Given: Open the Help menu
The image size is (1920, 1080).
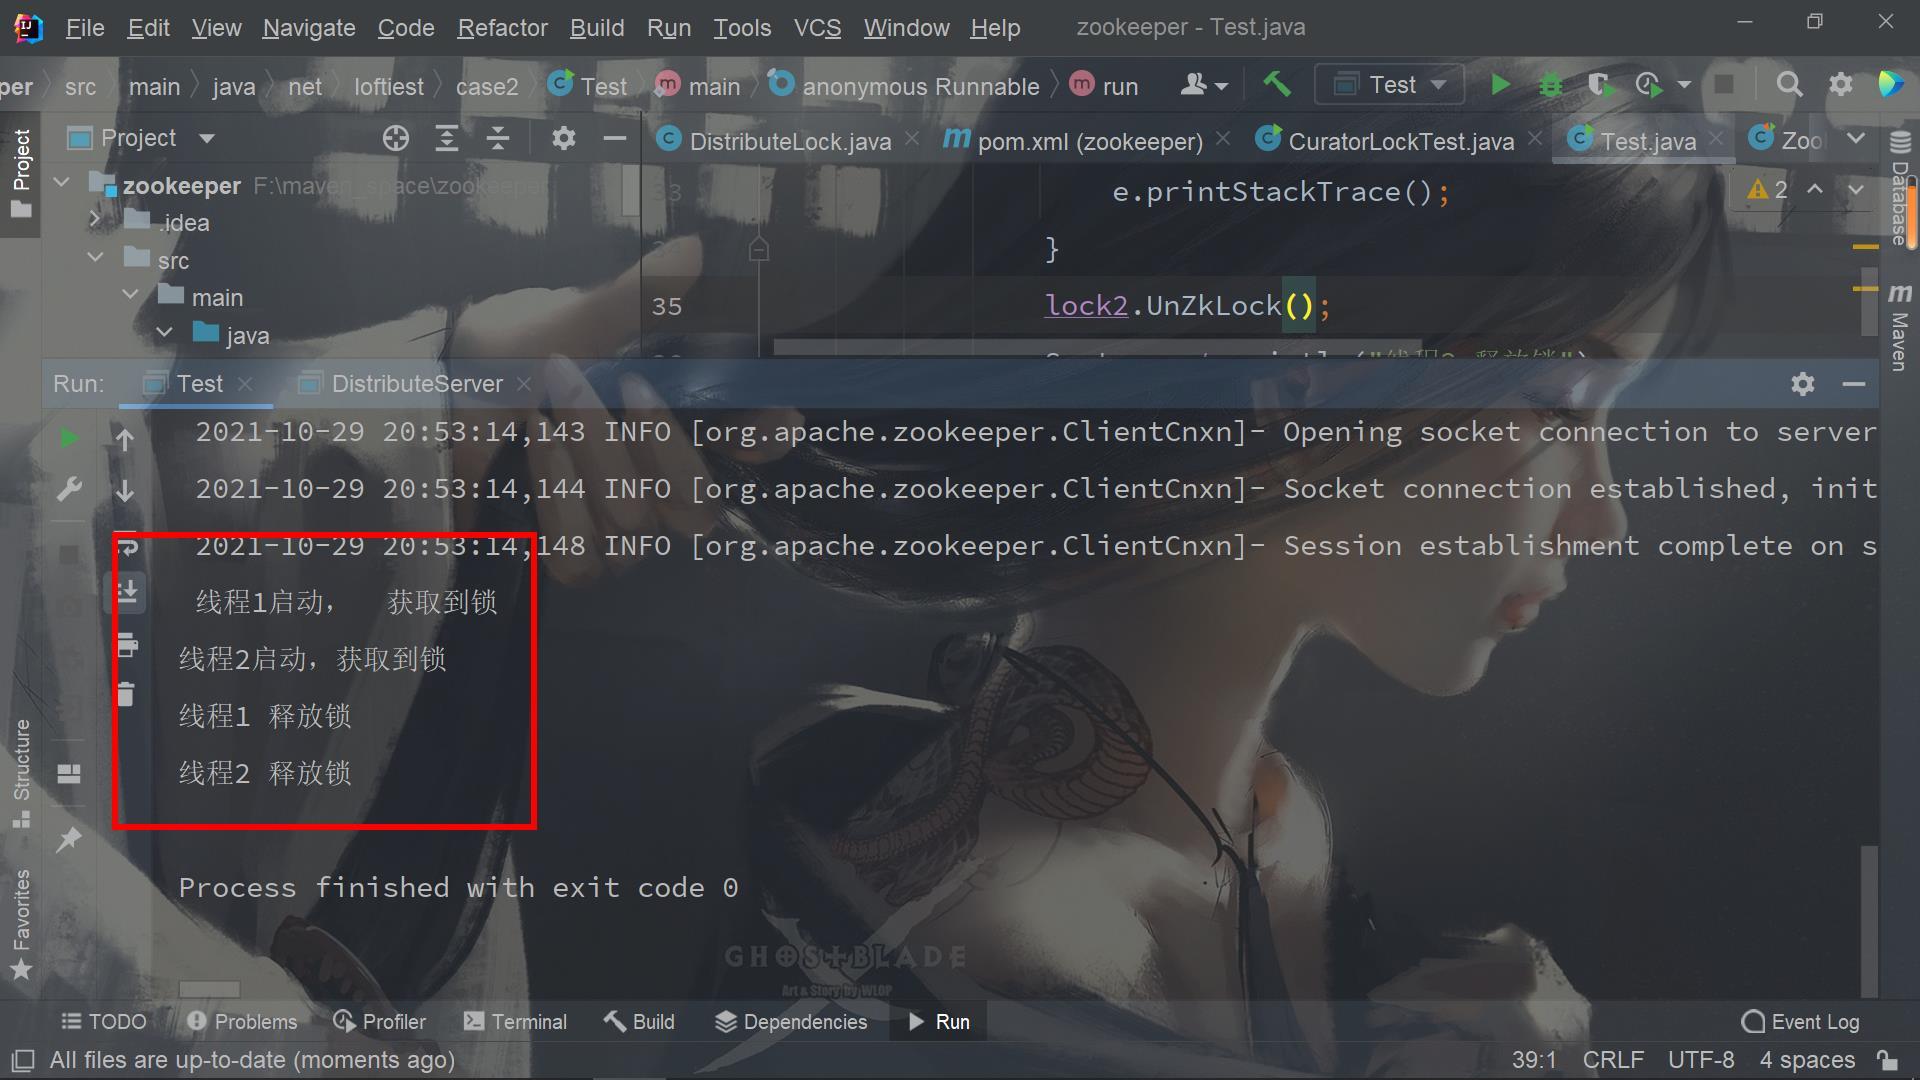Looking at the screenshot, I should (x=995, y=28).
